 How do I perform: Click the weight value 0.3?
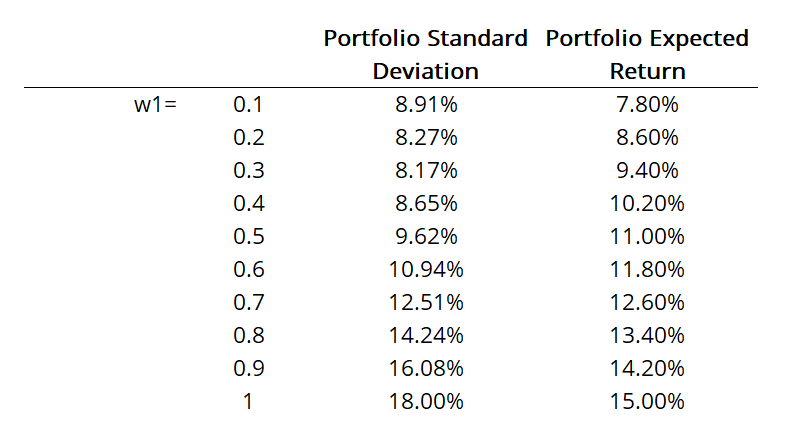248,171
